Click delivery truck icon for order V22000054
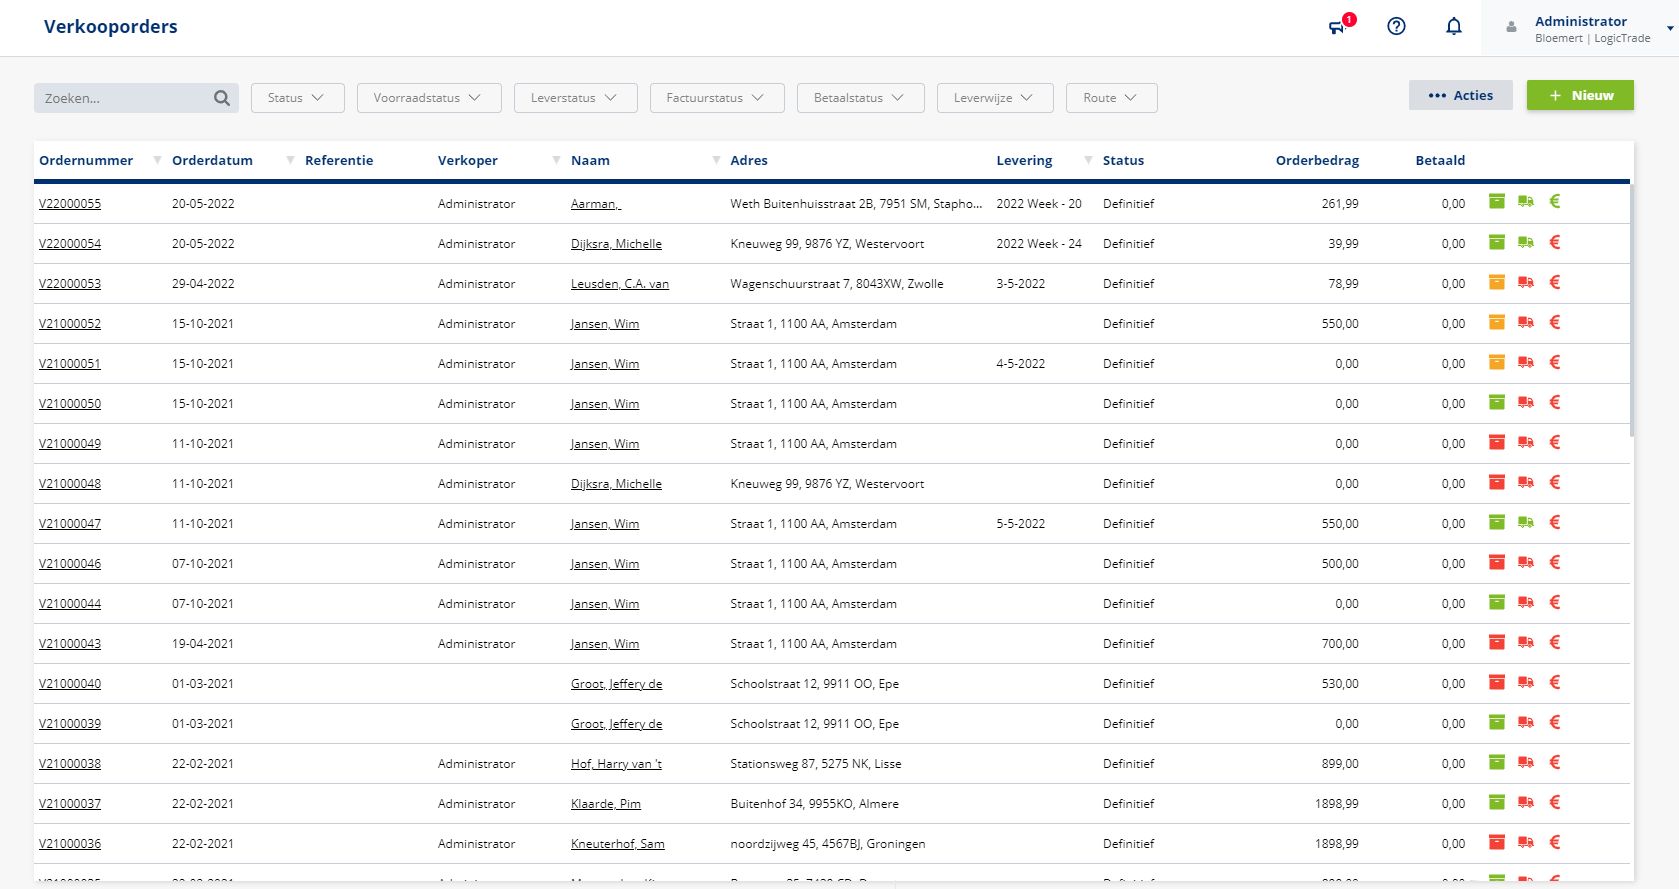Viewport: 1679px width, 889px height. [1525, 242]
